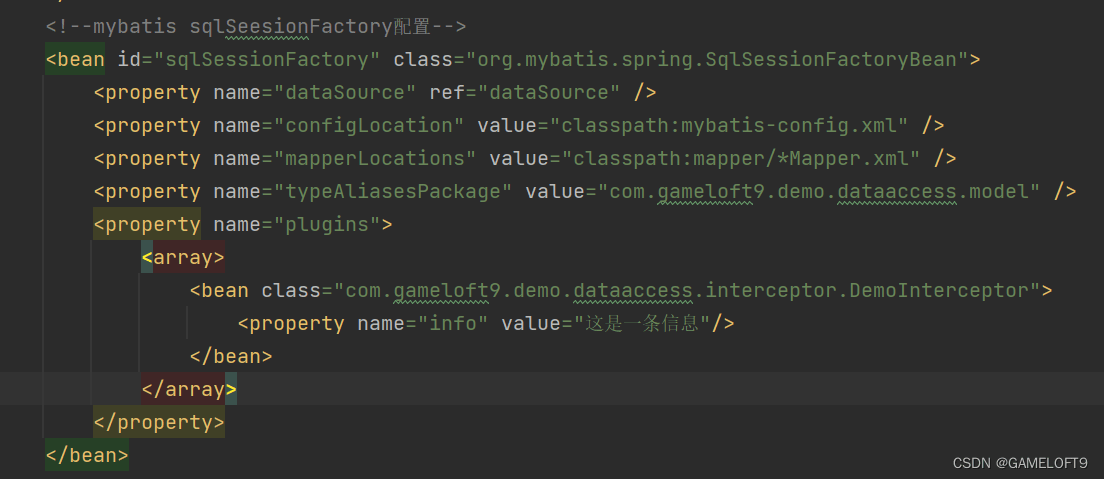The width and height of the screenshot is (1104, 479).
Task: Click the Chinese info value string
Action: [x=641, y=324]
